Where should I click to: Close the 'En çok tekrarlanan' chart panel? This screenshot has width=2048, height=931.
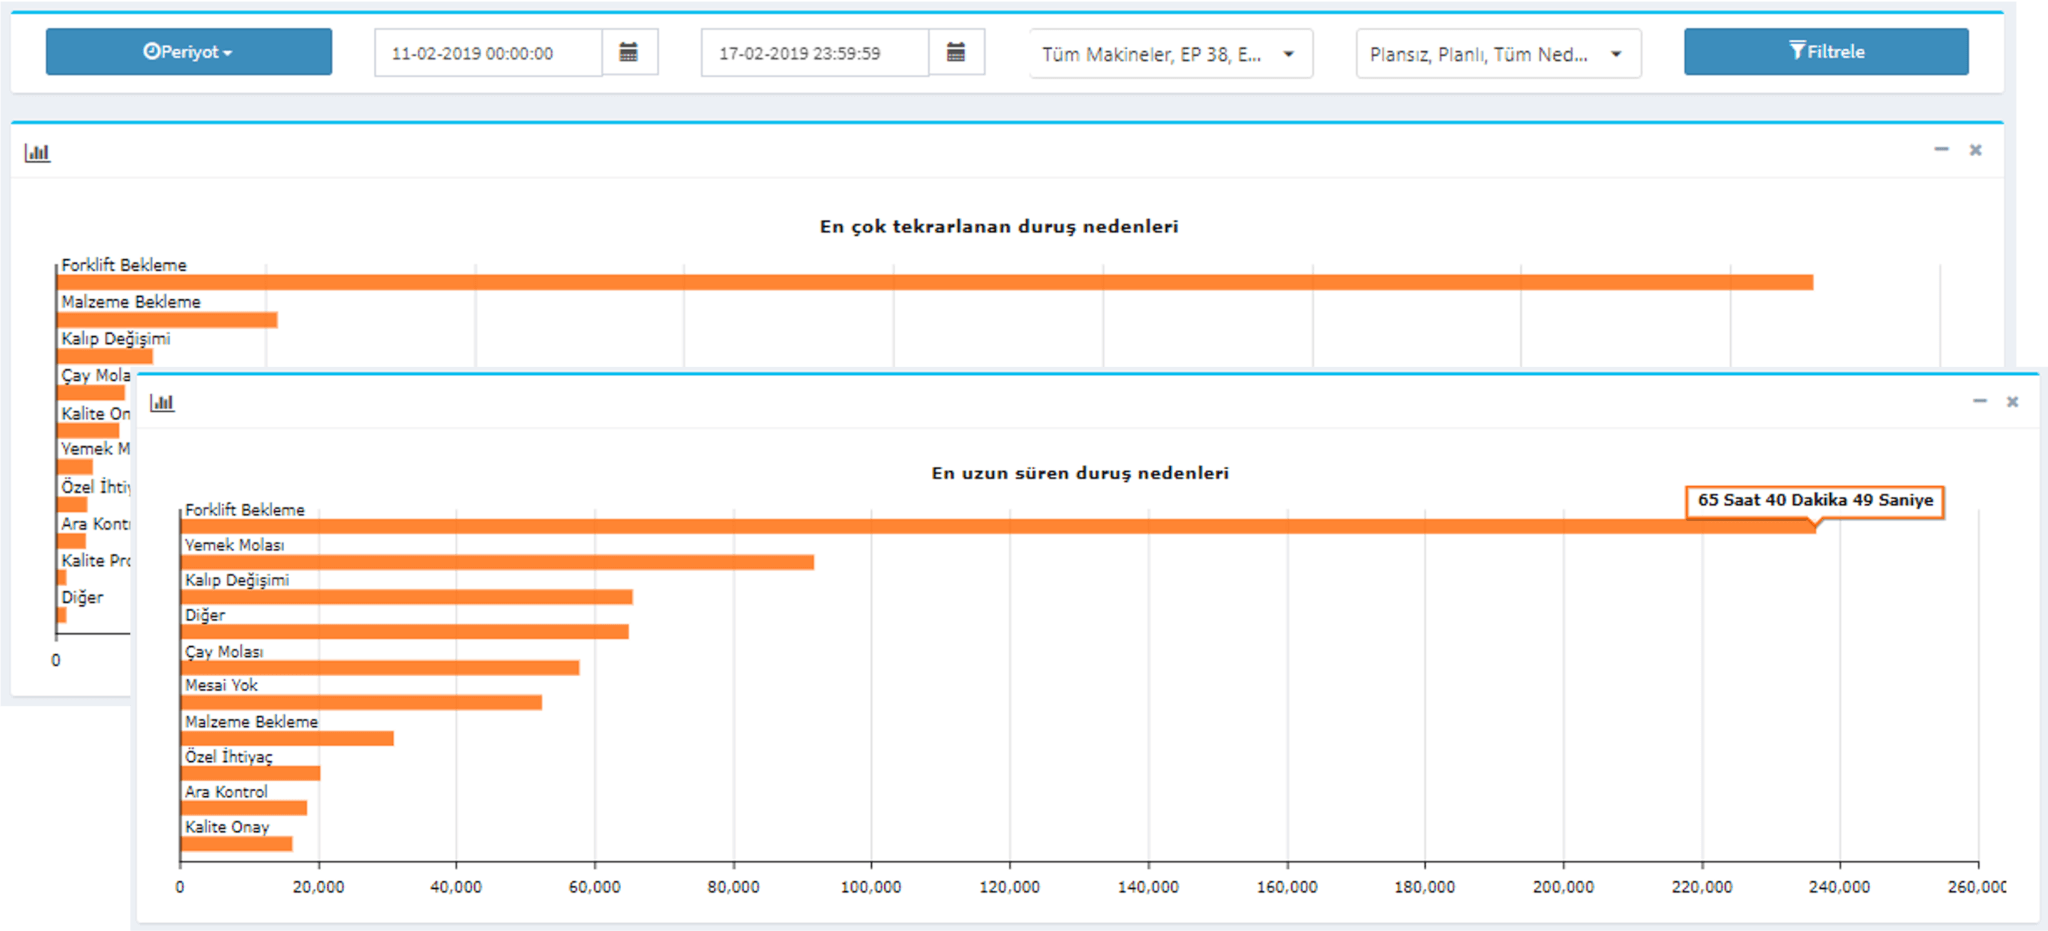1975,150
